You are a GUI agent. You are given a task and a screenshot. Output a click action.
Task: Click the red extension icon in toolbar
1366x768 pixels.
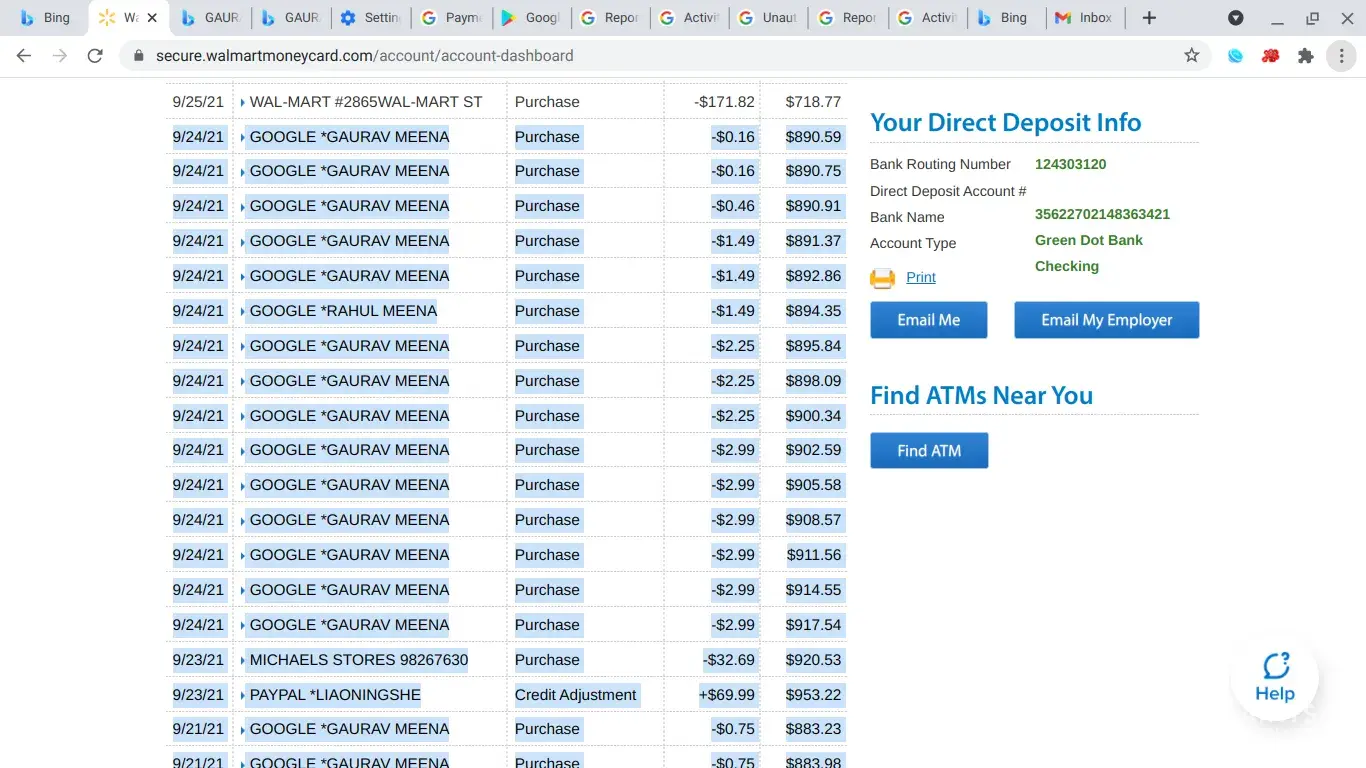[1270, 56]
